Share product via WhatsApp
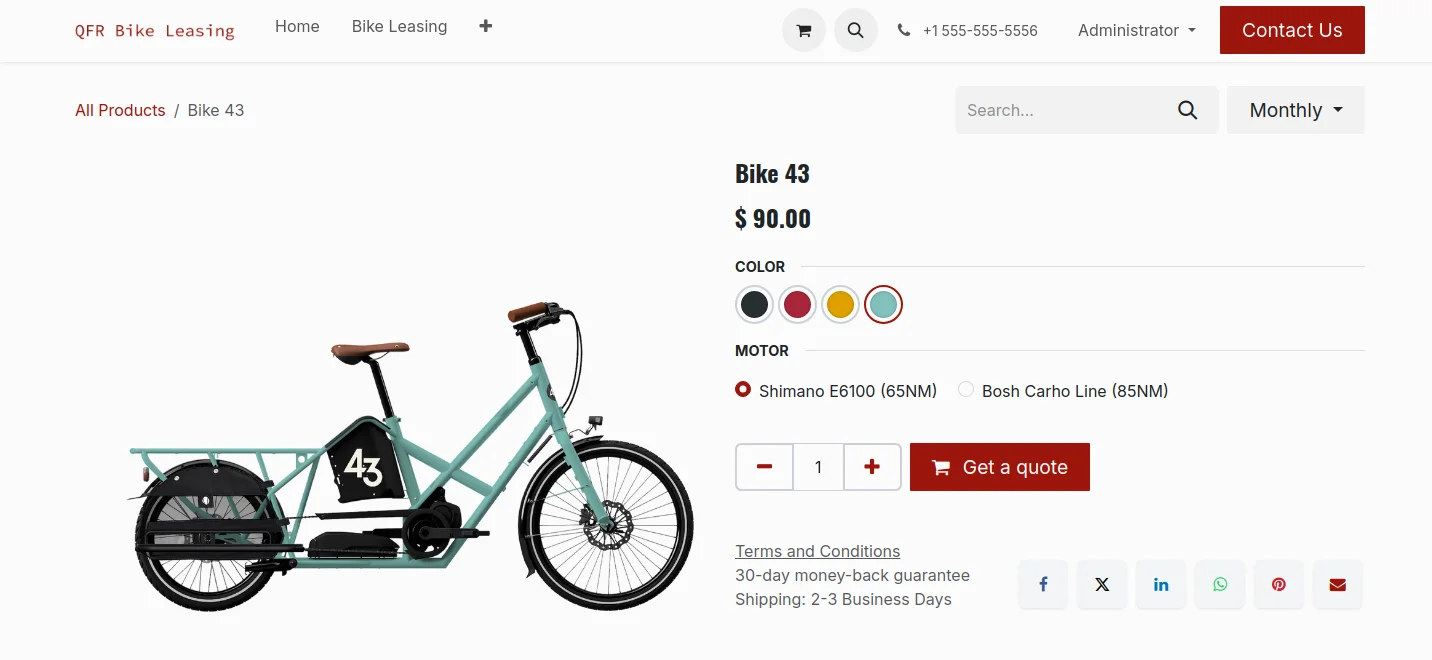This screenshot has height=660, width=1432. click(x=1220, y=585)
